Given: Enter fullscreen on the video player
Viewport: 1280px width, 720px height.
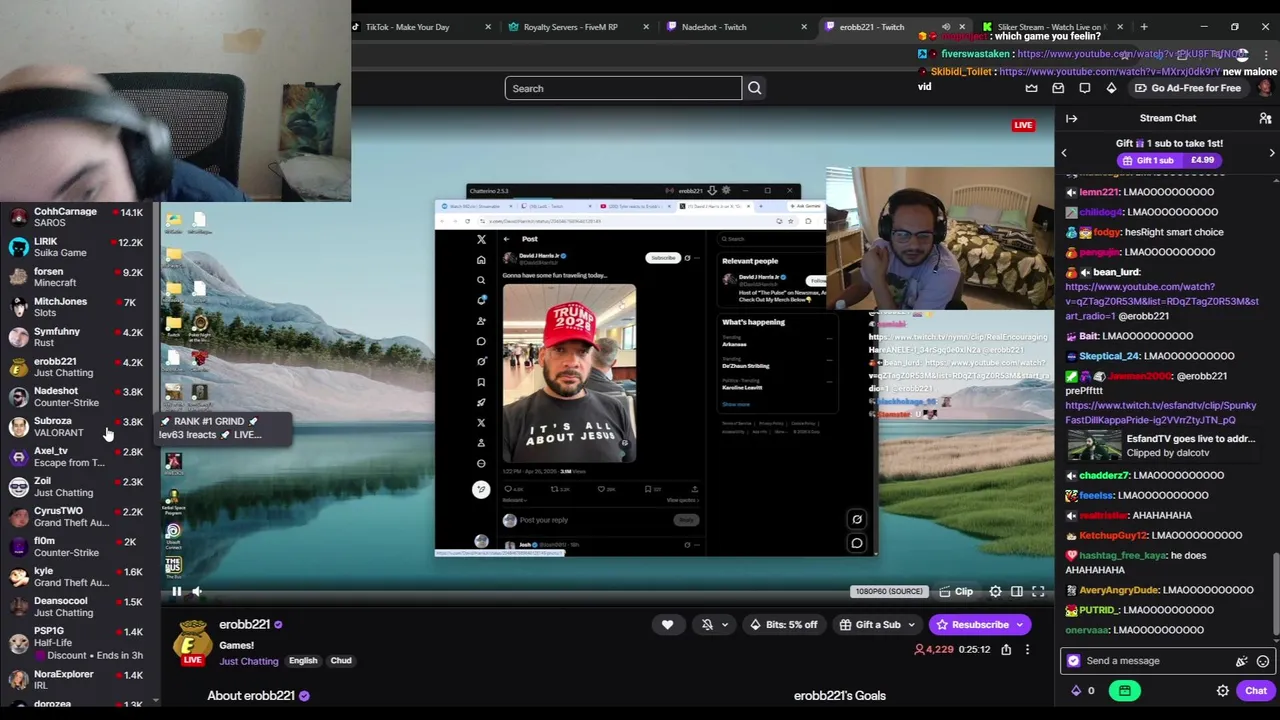Looking at the screenshot, I should tap(1038, 591).
